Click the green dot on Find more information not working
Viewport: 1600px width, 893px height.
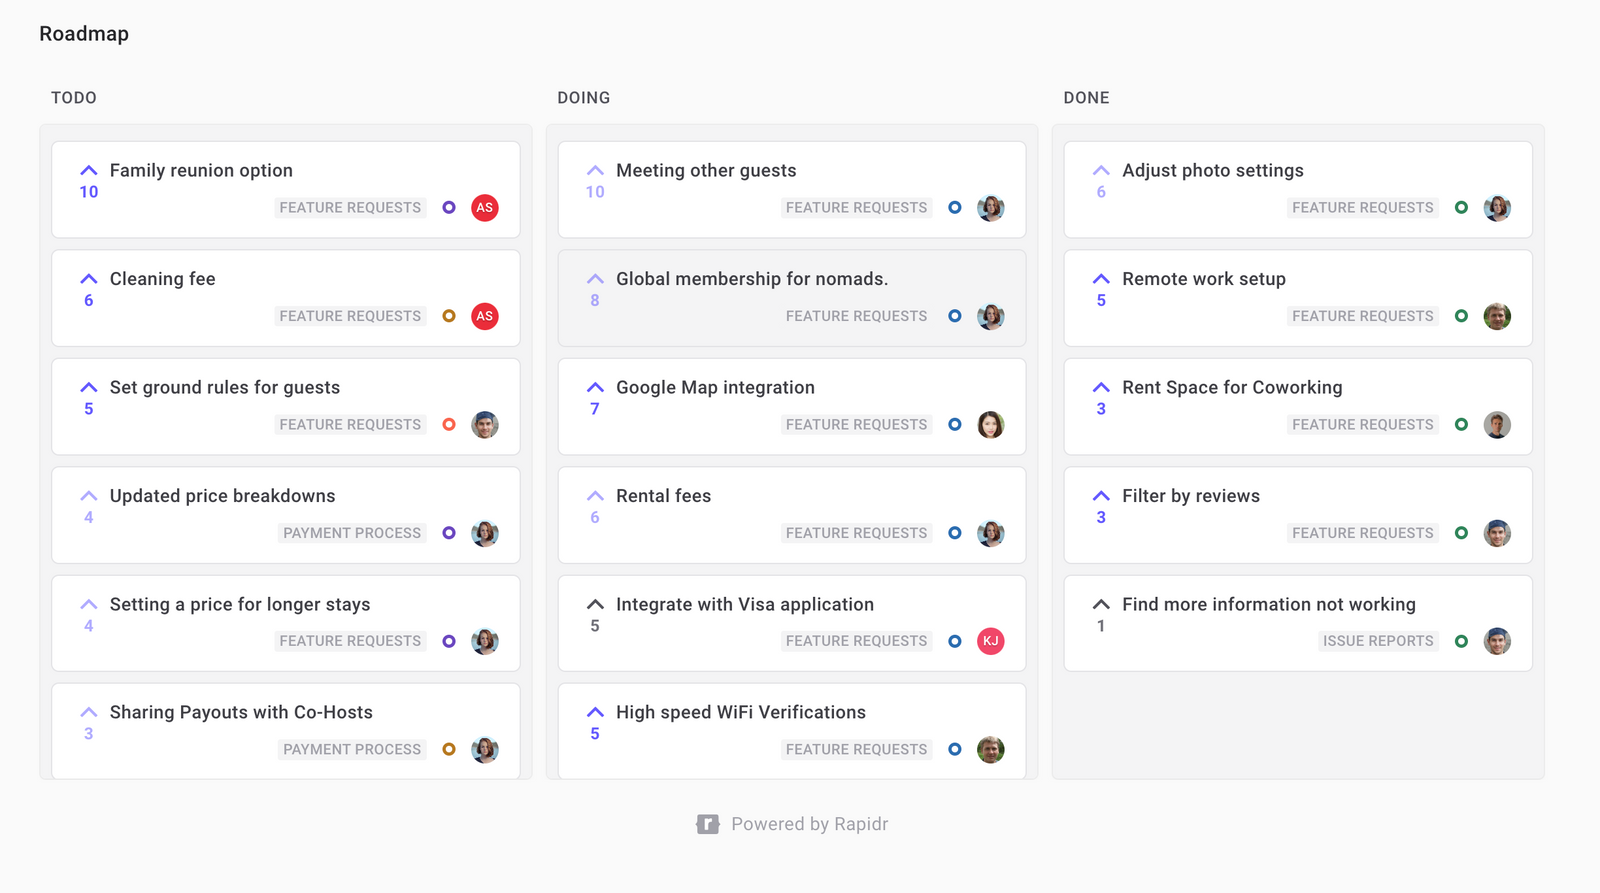(1460, 640)
